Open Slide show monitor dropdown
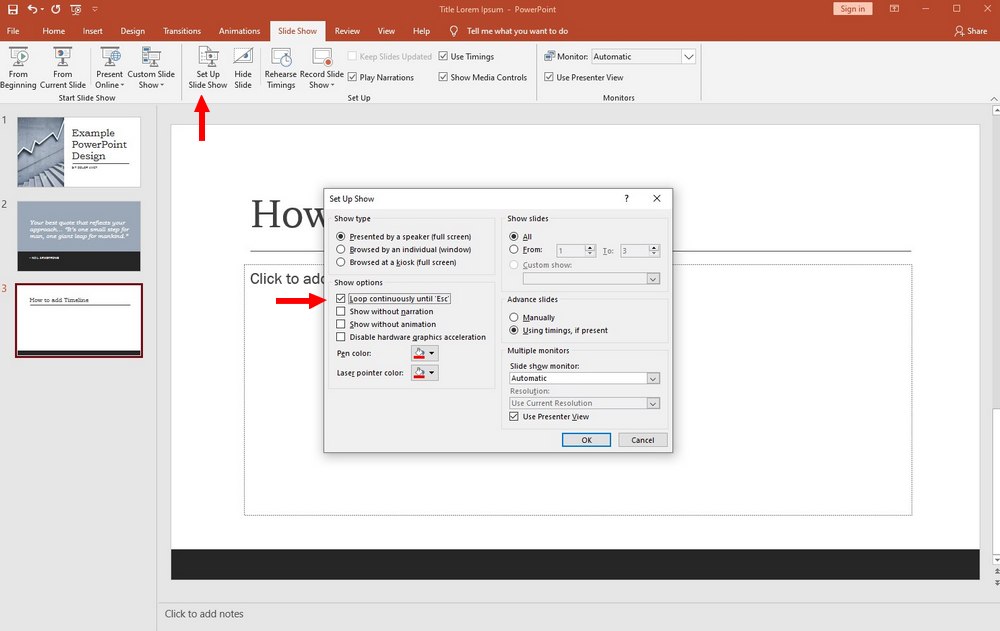This screenshot has height=631, width=1000. (653, 378)
